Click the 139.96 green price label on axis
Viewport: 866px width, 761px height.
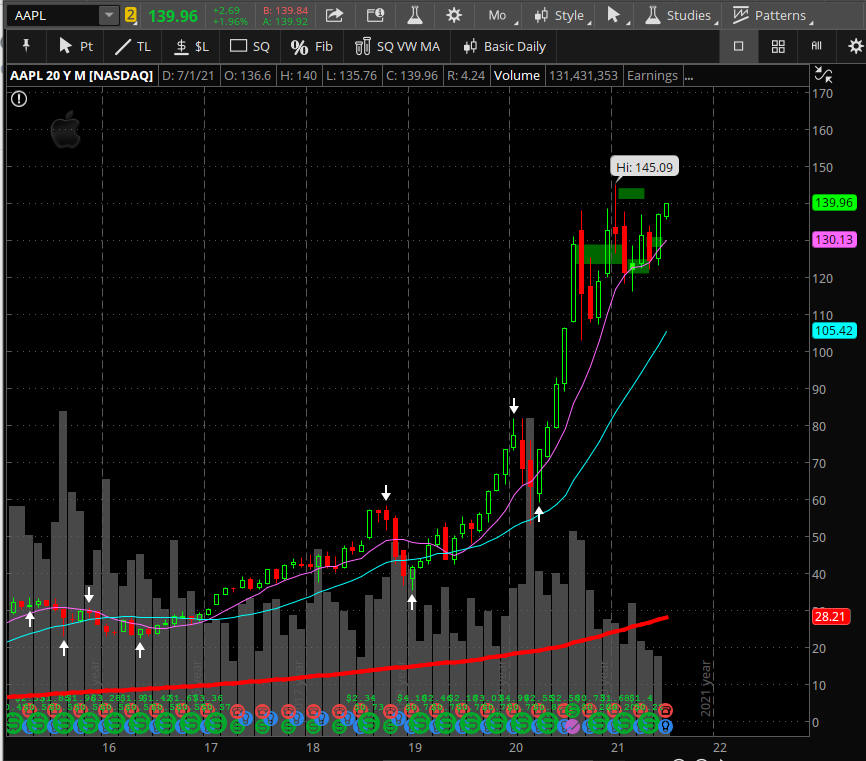[833, 203]
